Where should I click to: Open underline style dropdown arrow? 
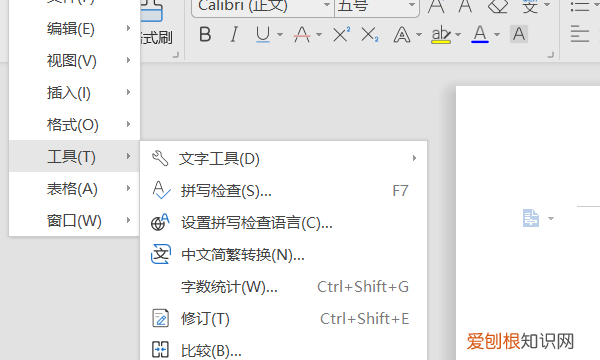pos(280,34)
